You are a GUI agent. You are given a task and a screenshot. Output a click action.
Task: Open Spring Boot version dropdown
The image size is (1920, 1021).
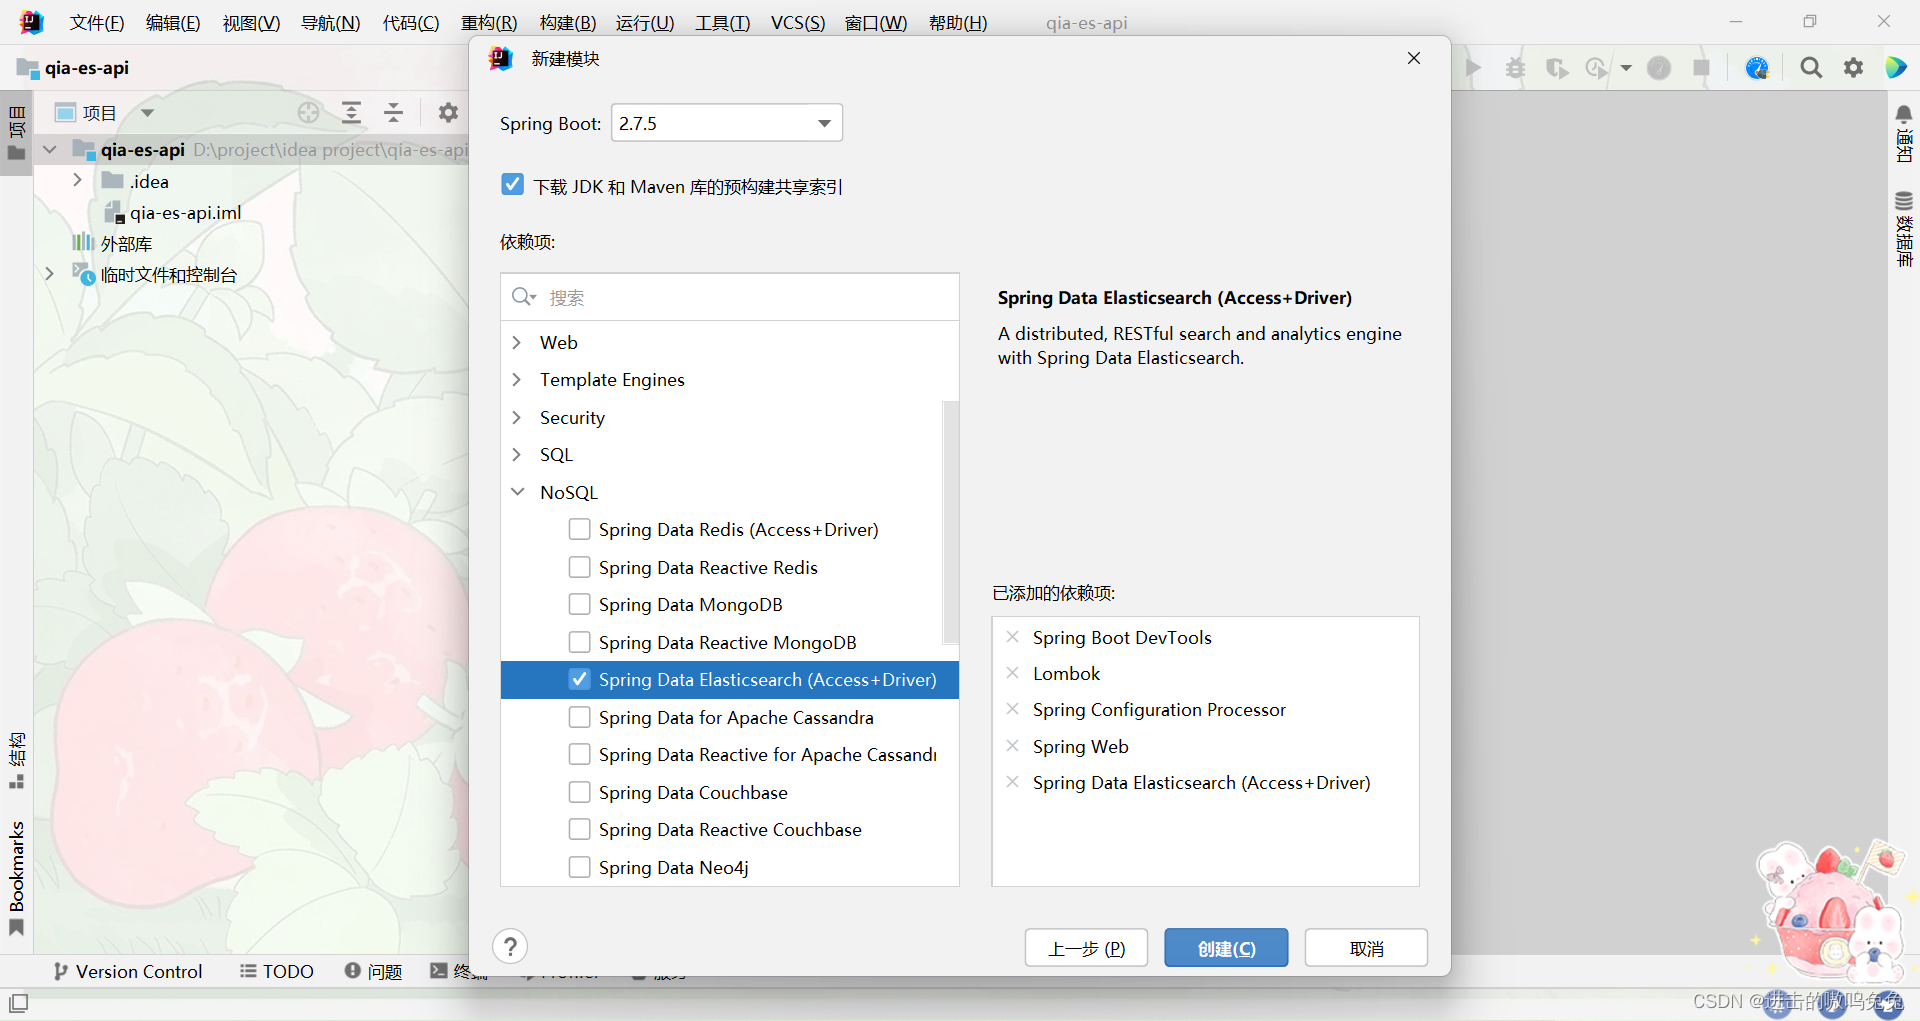pyautogui.click(x=727, y=123)
